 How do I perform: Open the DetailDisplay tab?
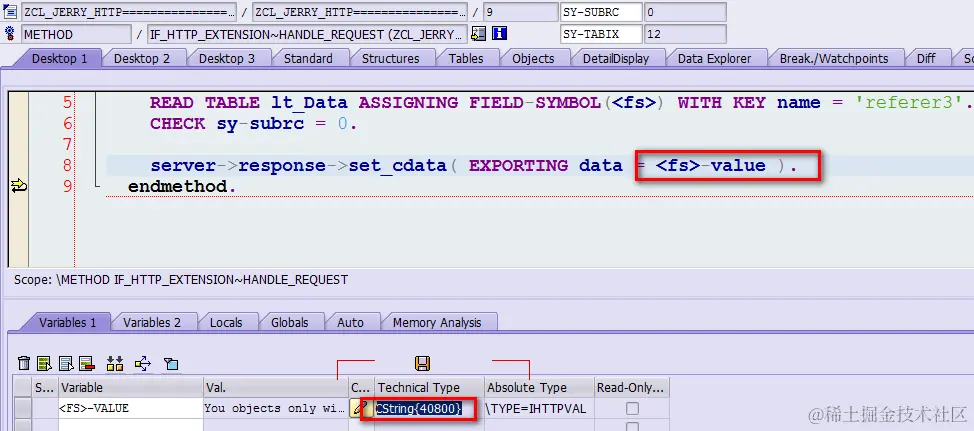point(616,58)
